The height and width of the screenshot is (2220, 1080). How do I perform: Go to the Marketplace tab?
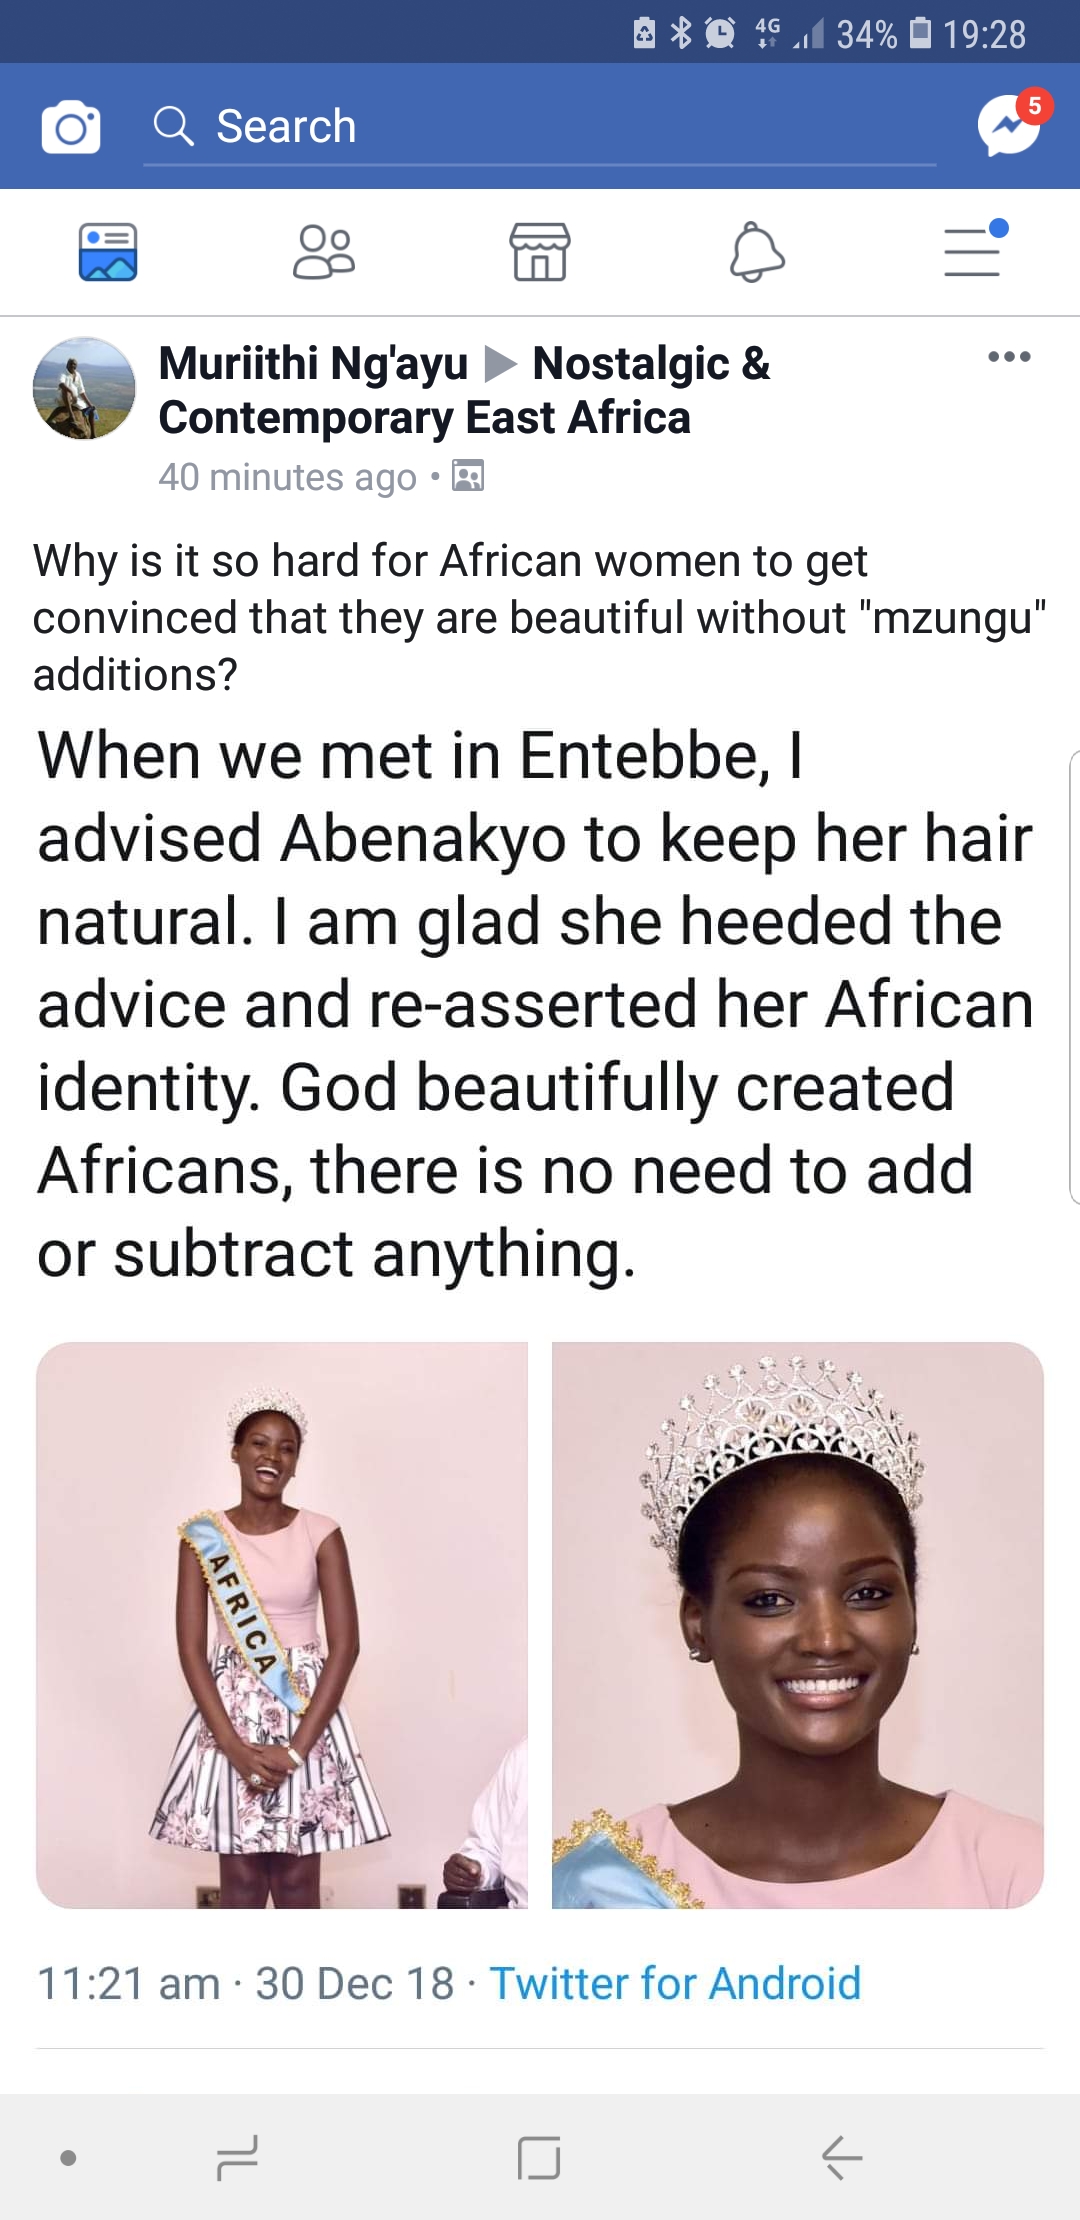pyautogui.click(x=540, y=251)
